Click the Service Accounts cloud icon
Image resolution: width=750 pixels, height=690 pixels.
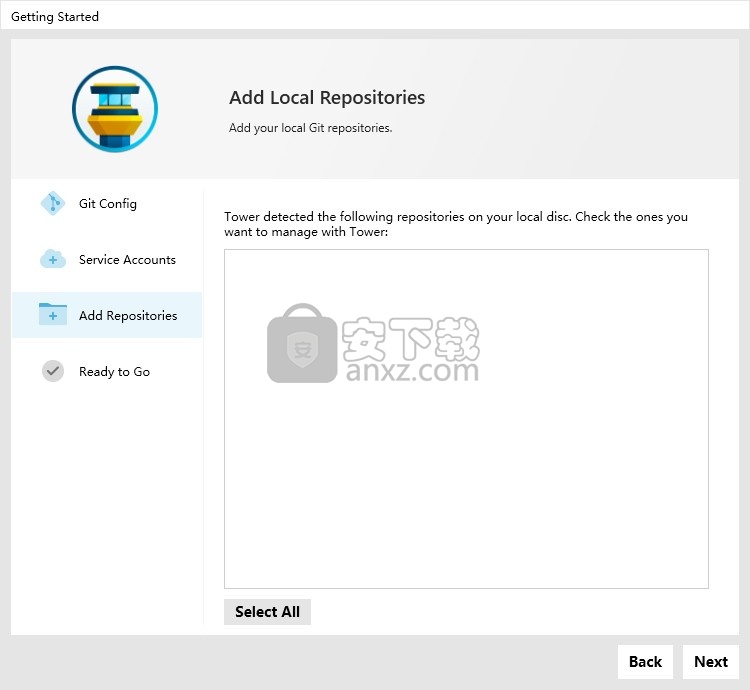point(53,259)
